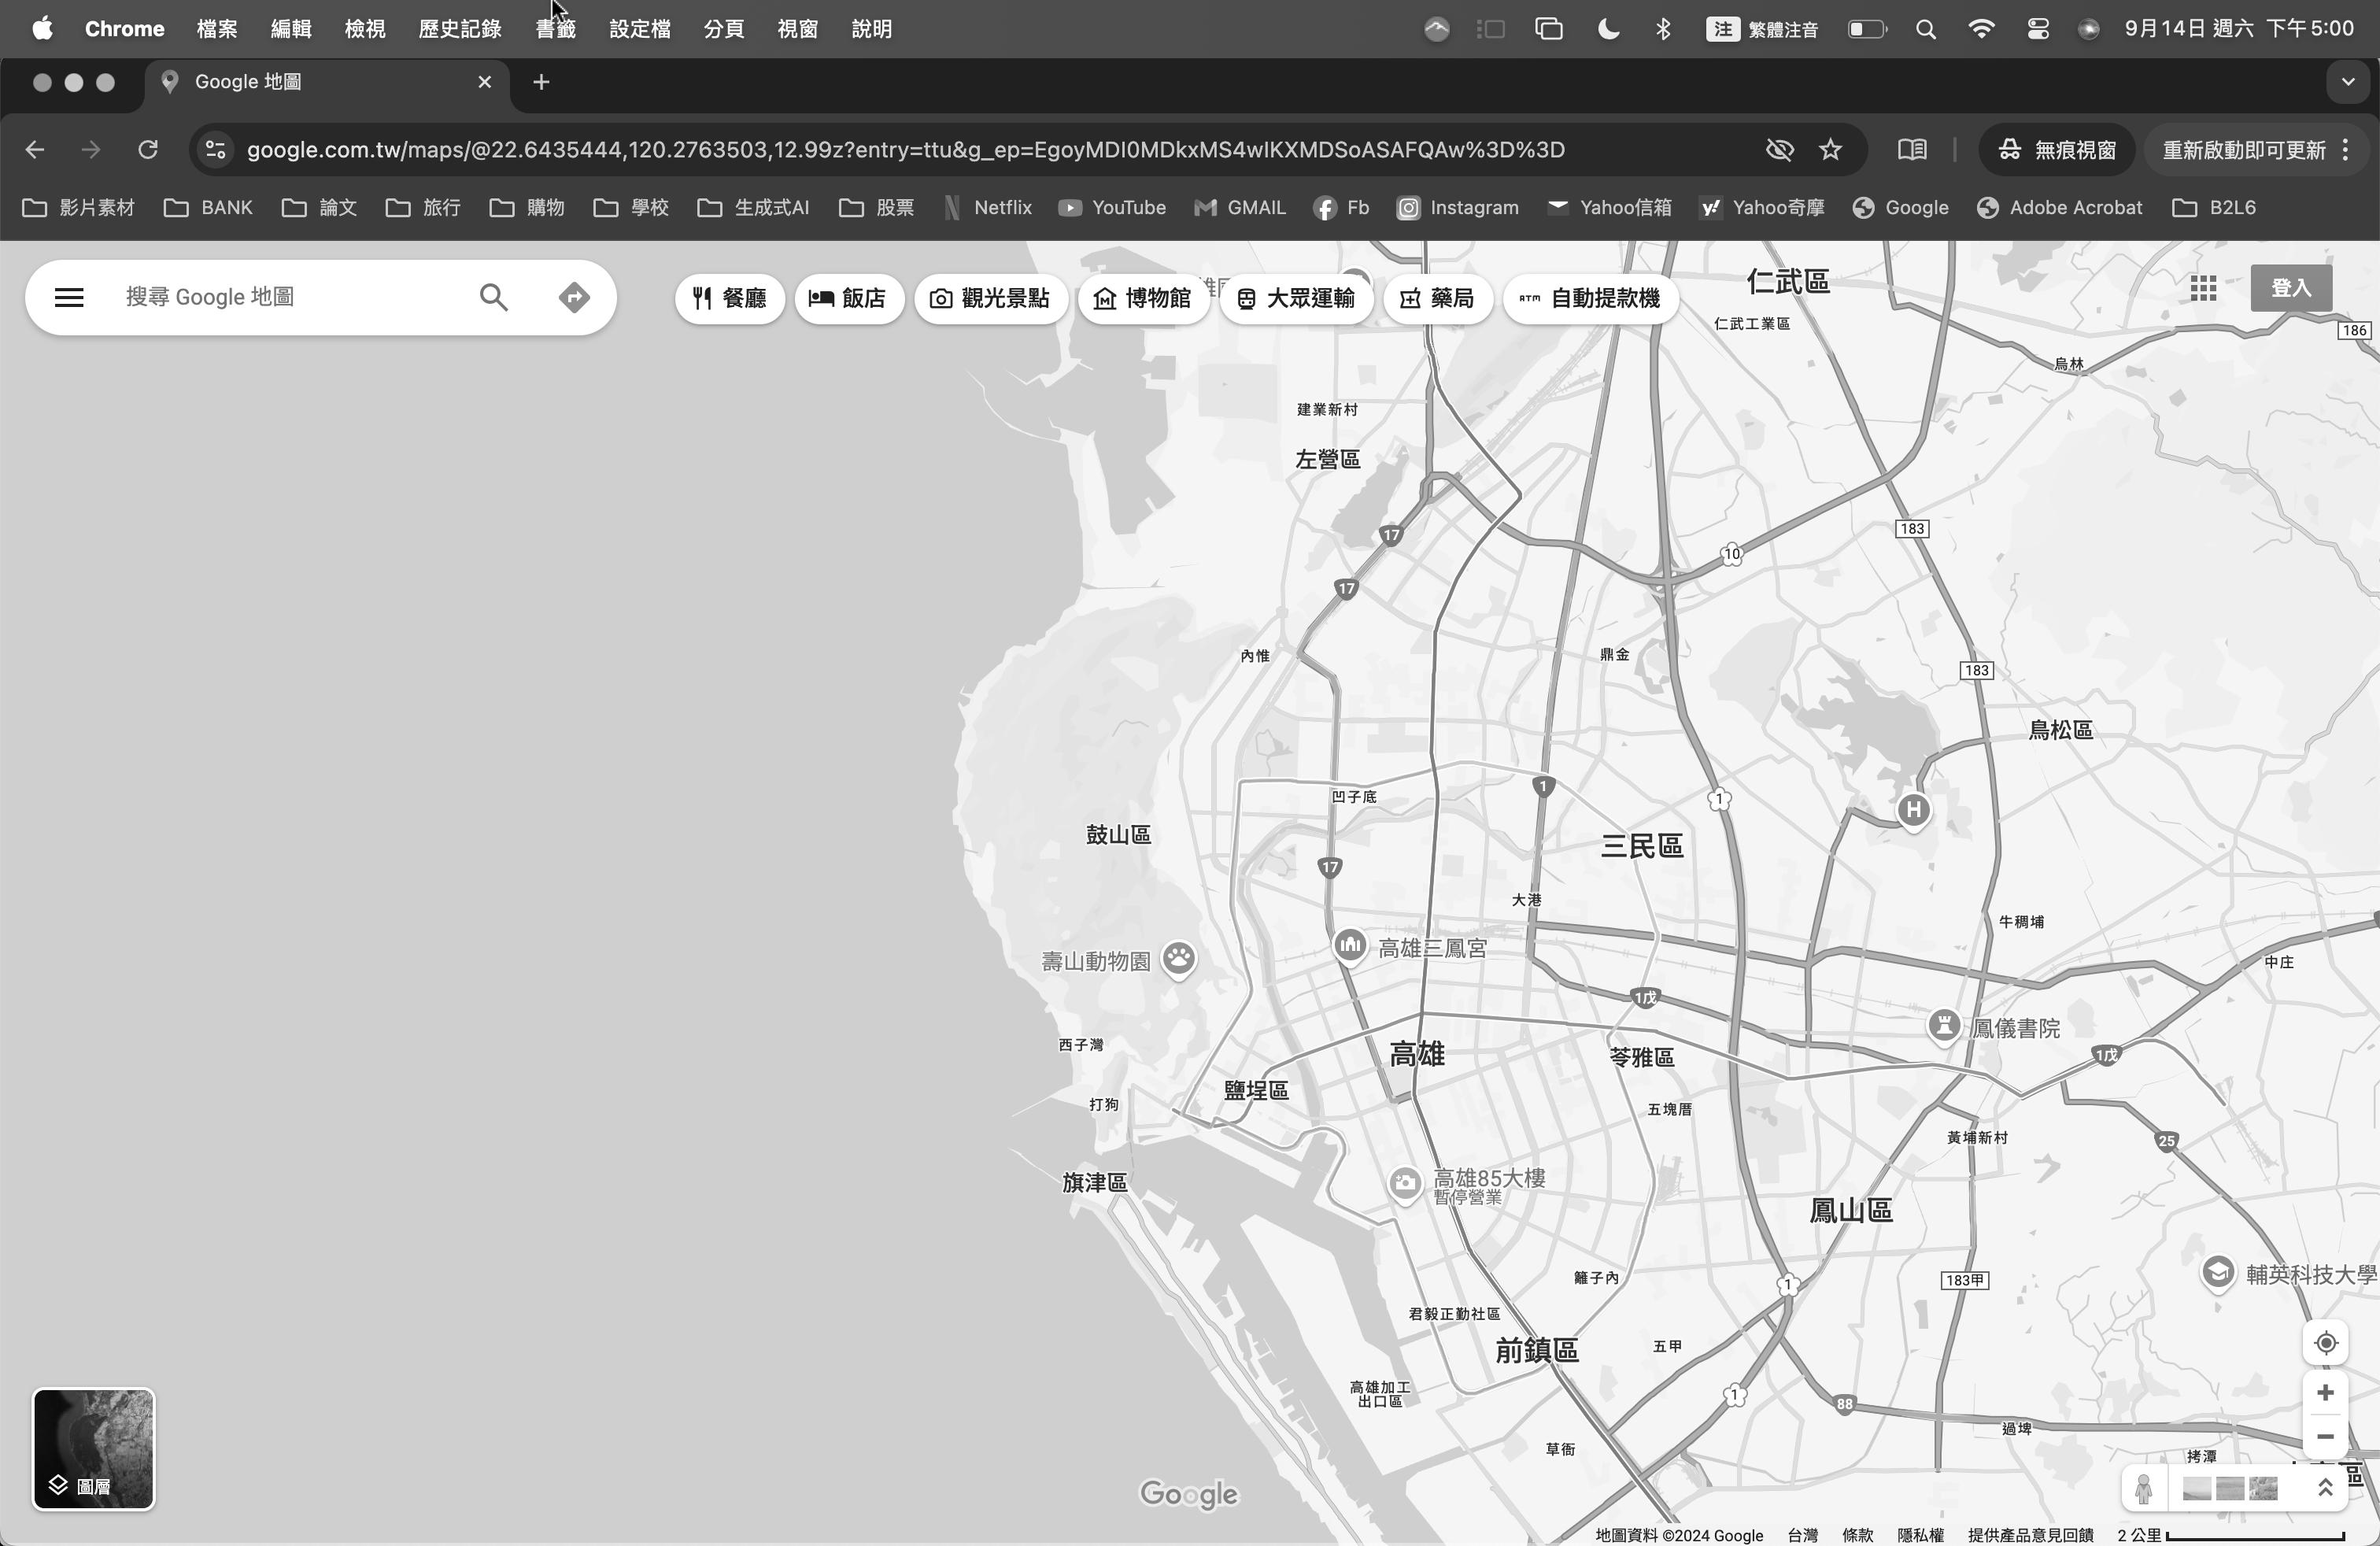This screenshot has height=1546, width=2380.
Task: Expand the map imagery chevron panel
Action: (x=2325, y=1488)
